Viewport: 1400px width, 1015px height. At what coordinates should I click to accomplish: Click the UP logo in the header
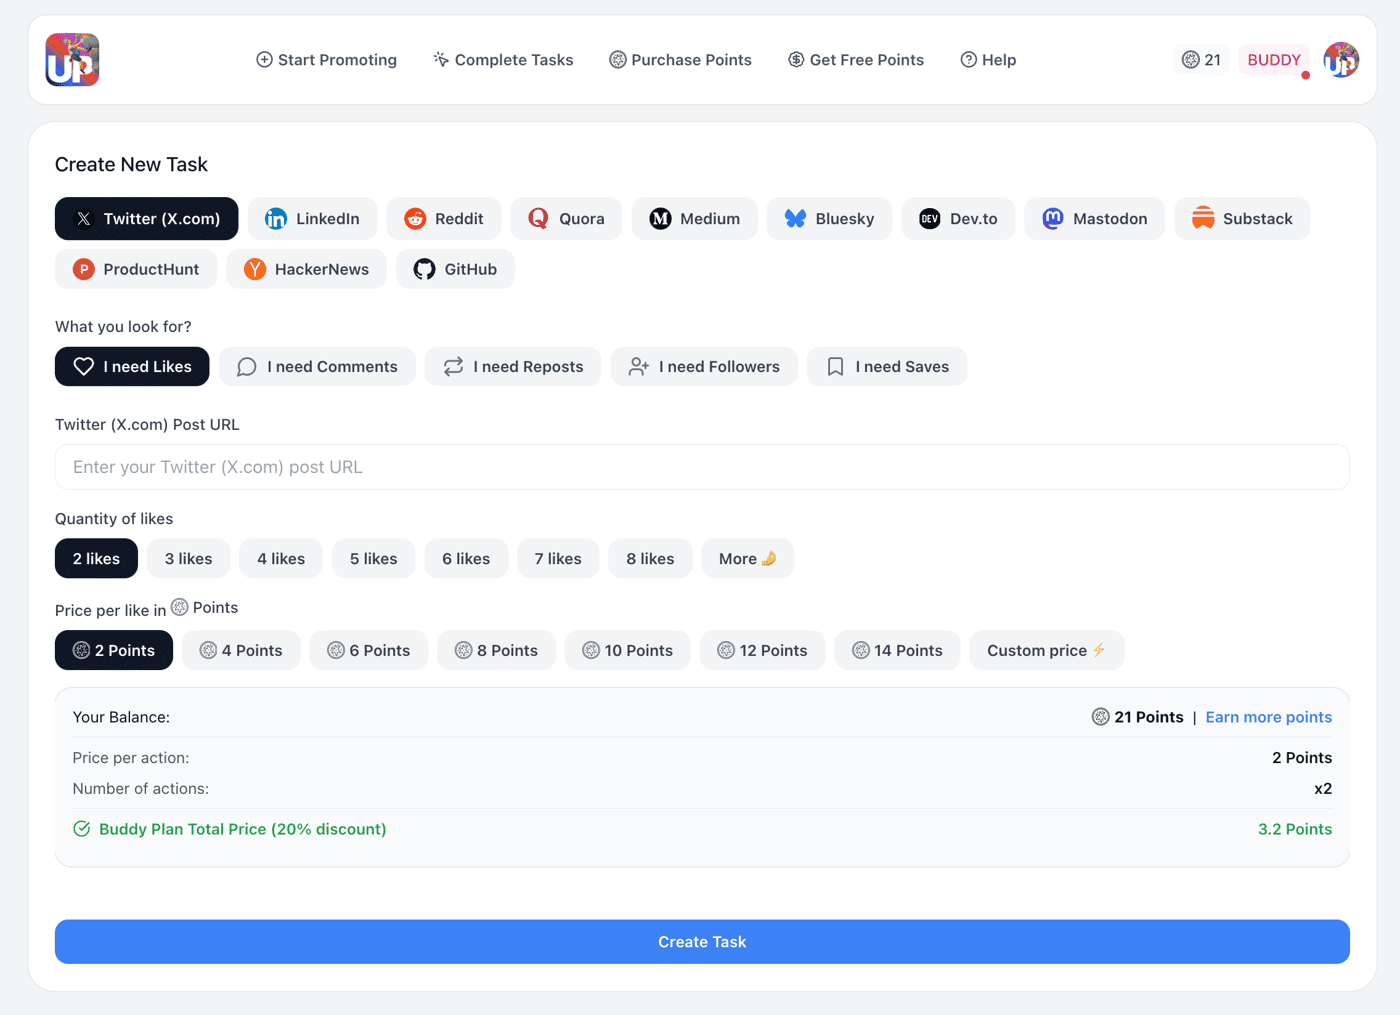(72, 60)
